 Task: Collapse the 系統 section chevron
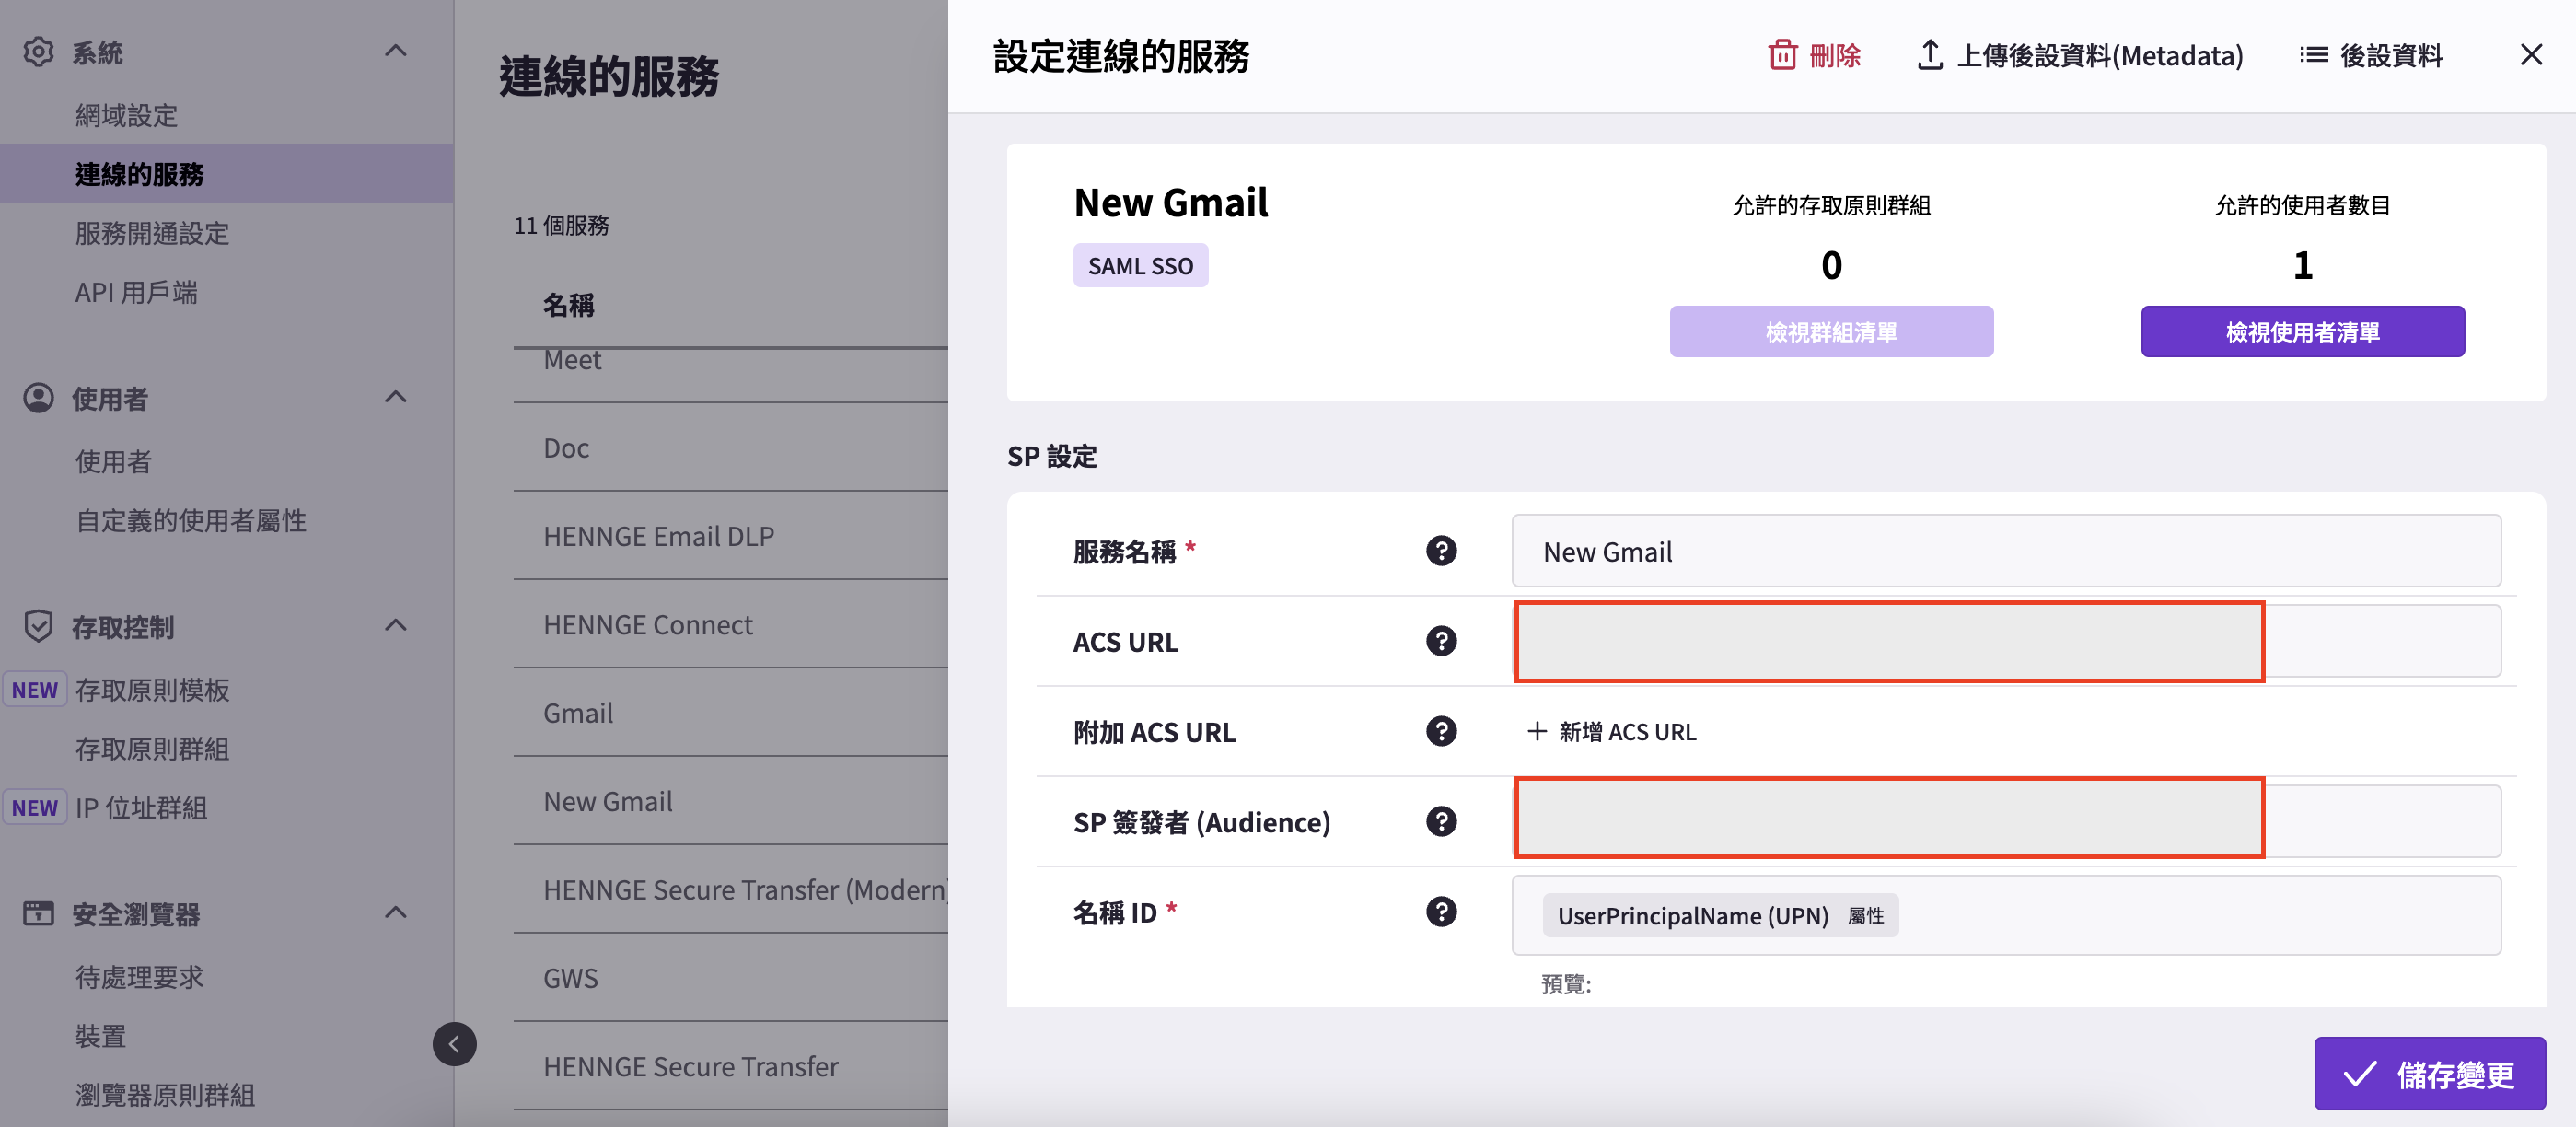tap(396, 50)
